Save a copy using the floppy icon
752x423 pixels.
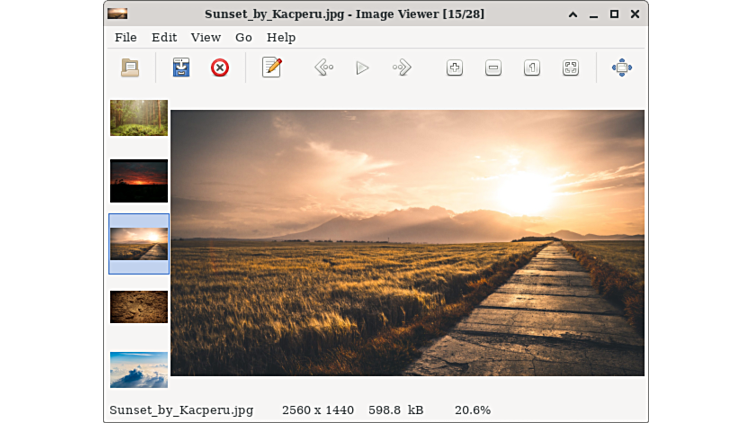pyautogui.click(x=181, y=68)
